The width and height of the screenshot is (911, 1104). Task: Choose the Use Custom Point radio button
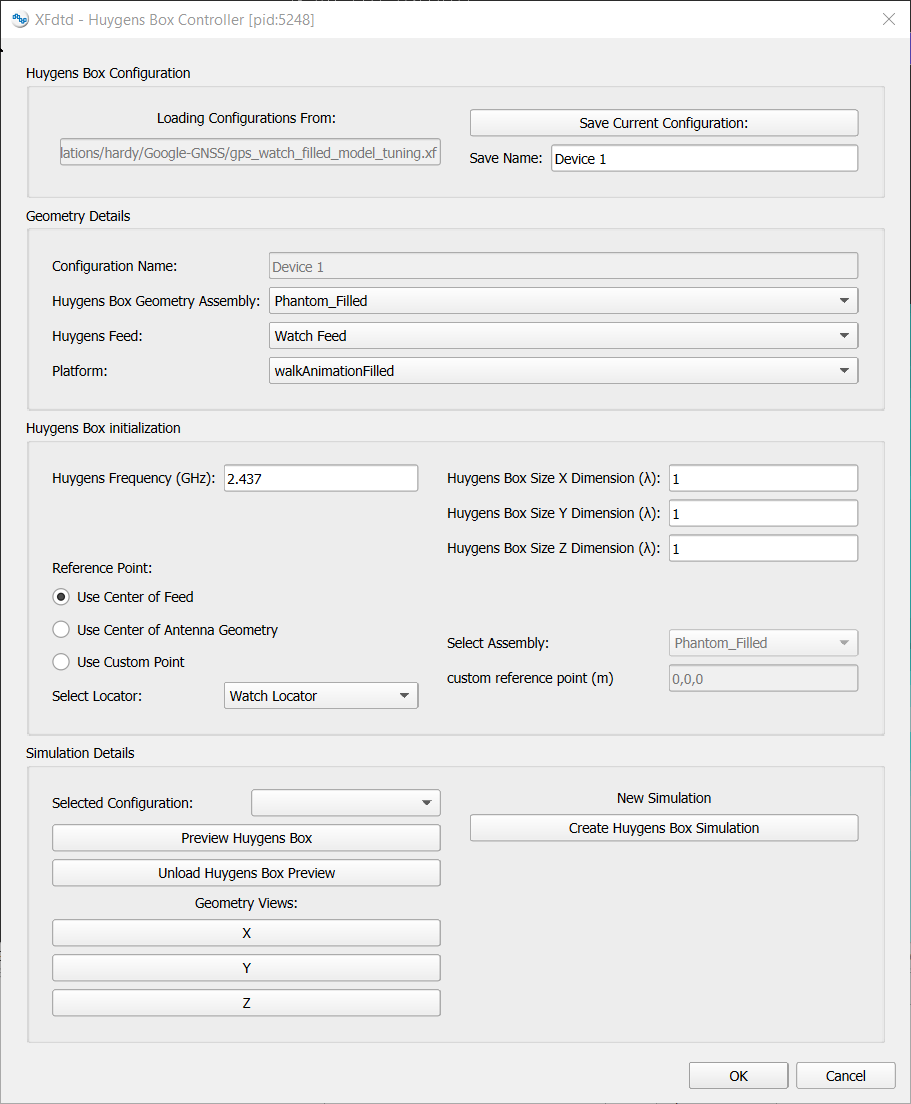pos(61,662)
